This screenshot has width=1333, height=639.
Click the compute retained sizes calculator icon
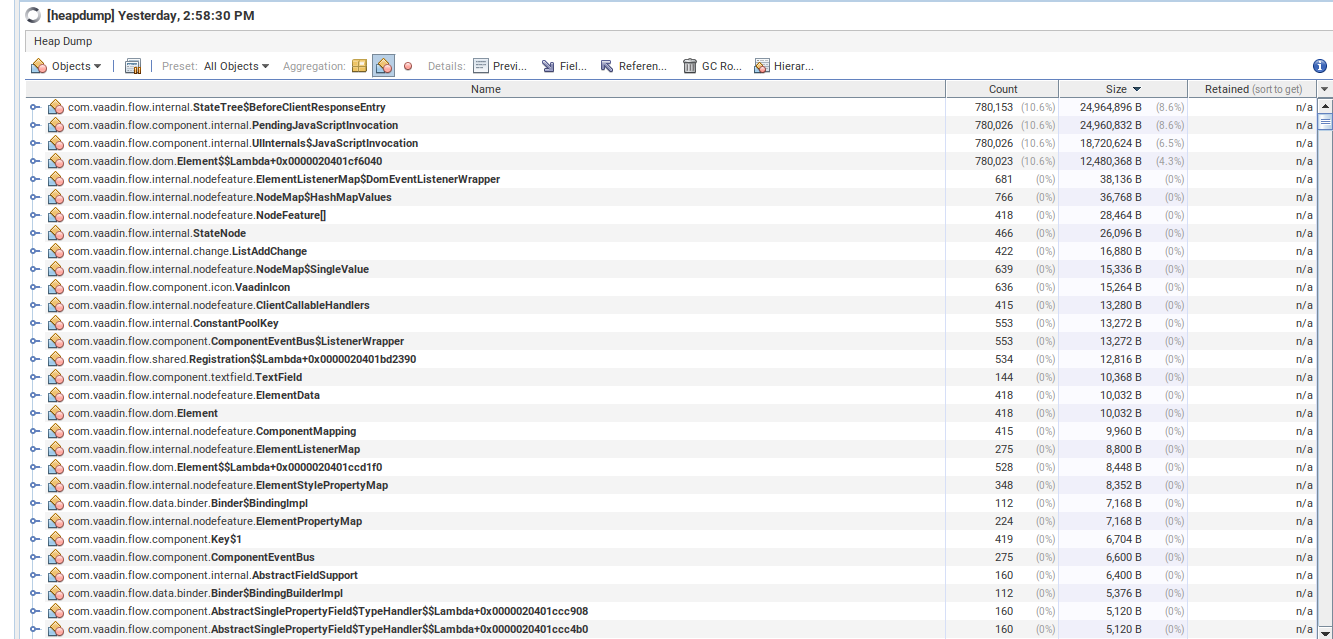point(133,66)
